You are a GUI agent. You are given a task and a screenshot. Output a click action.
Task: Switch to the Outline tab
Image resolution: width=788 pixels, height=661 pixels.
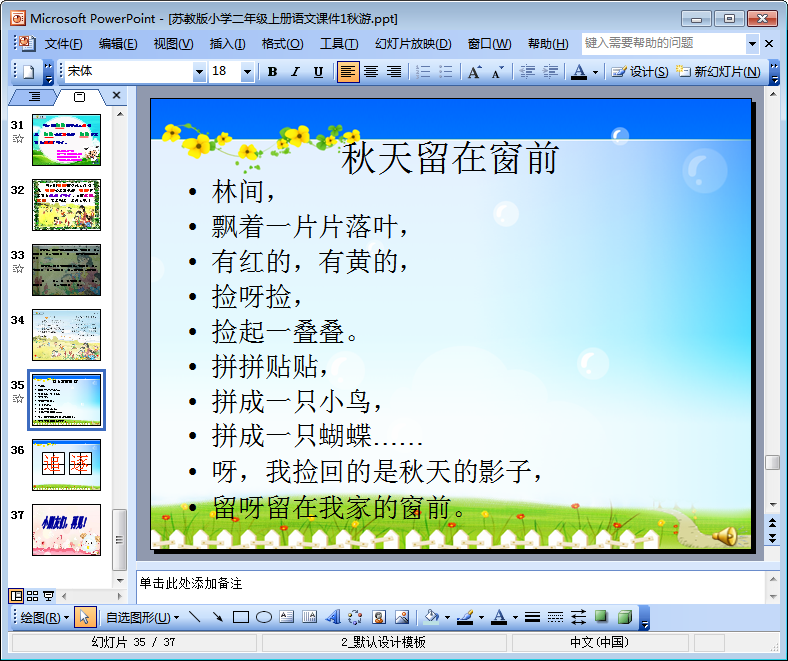tap(34, 97)
